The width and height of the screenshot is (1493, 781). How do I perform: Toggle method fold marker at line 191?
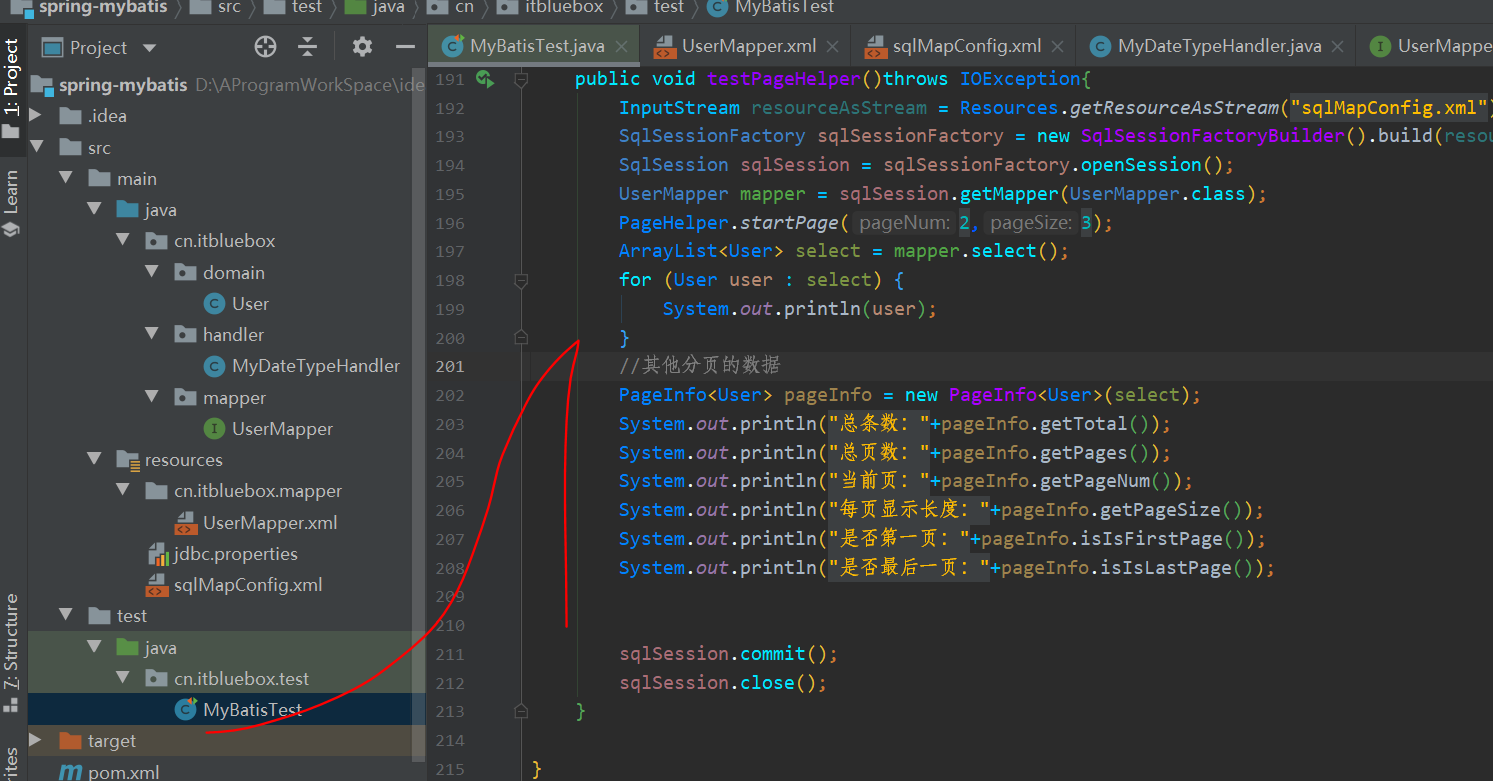[521, 79]
